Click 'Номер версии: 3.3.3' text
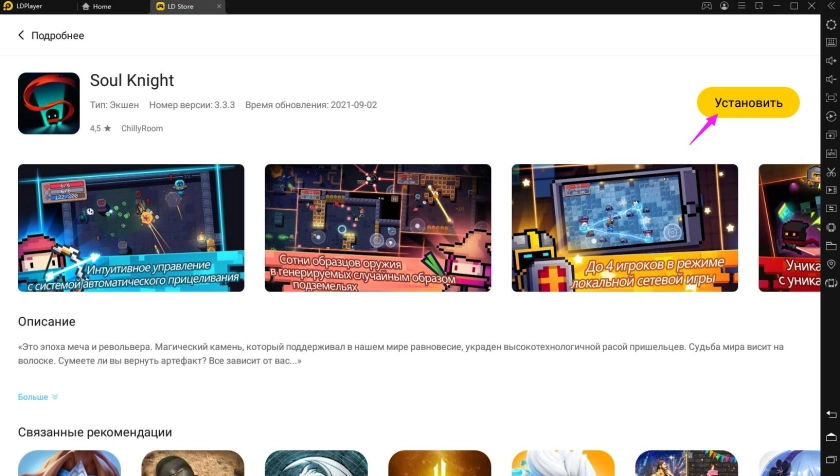840x476 pixels. click(x=192, y=105)
